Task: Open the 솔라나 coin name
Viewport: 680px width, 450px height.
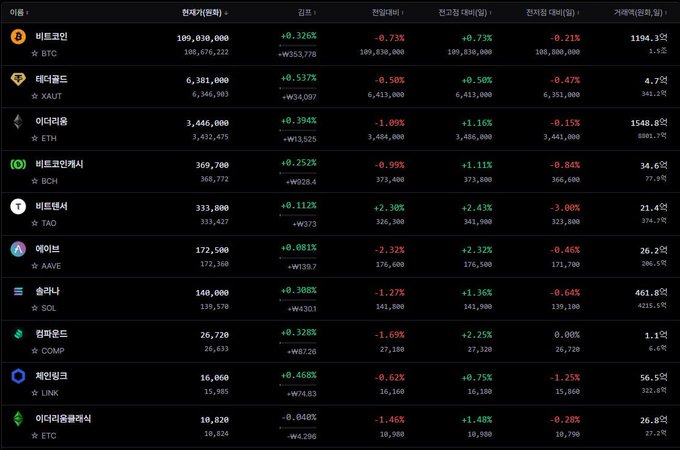Action: click(x=47, y=291)
